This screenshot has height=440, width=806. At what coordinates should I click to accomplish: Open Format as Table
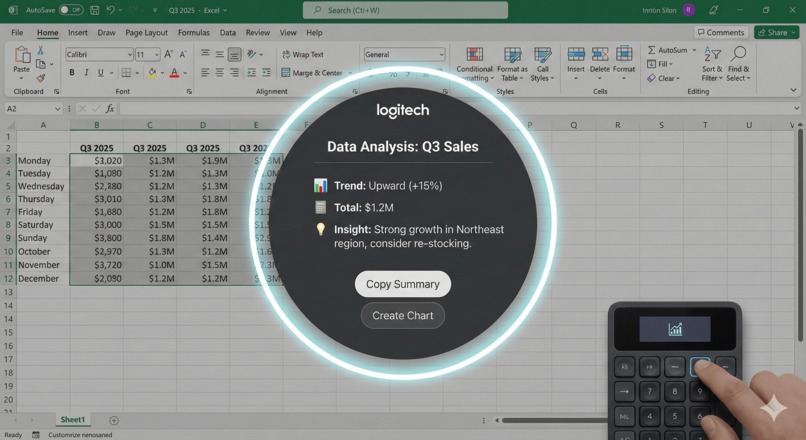512,64
